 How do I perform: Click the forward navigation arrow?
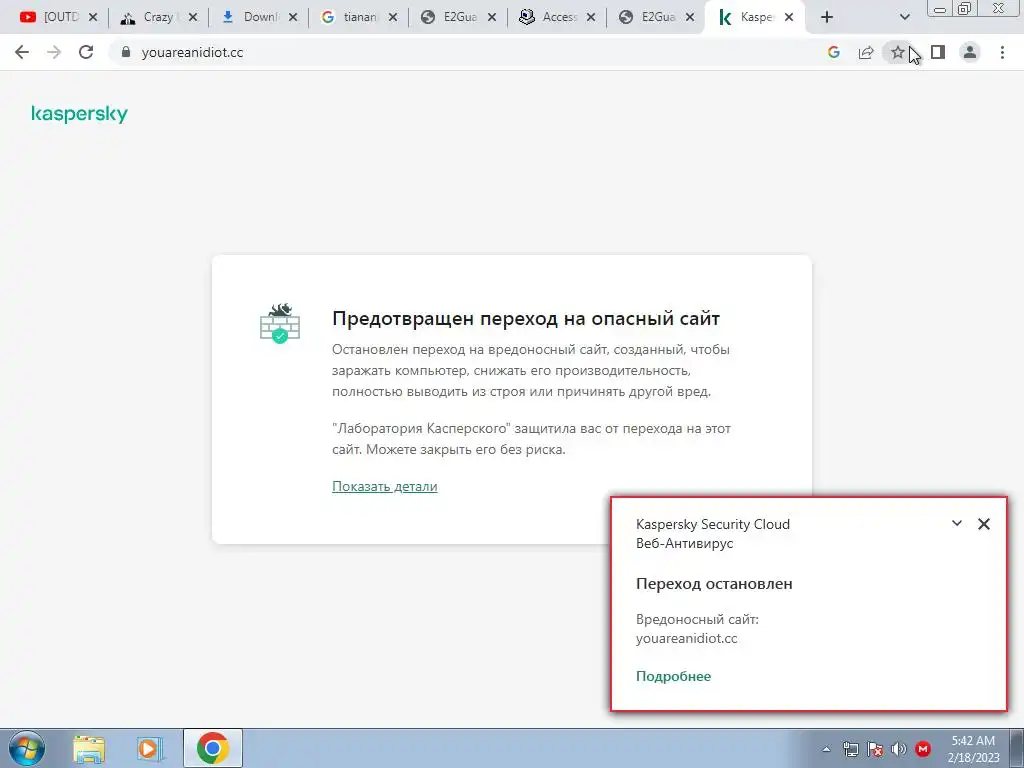pyautogui.click(x=54, y=52)
